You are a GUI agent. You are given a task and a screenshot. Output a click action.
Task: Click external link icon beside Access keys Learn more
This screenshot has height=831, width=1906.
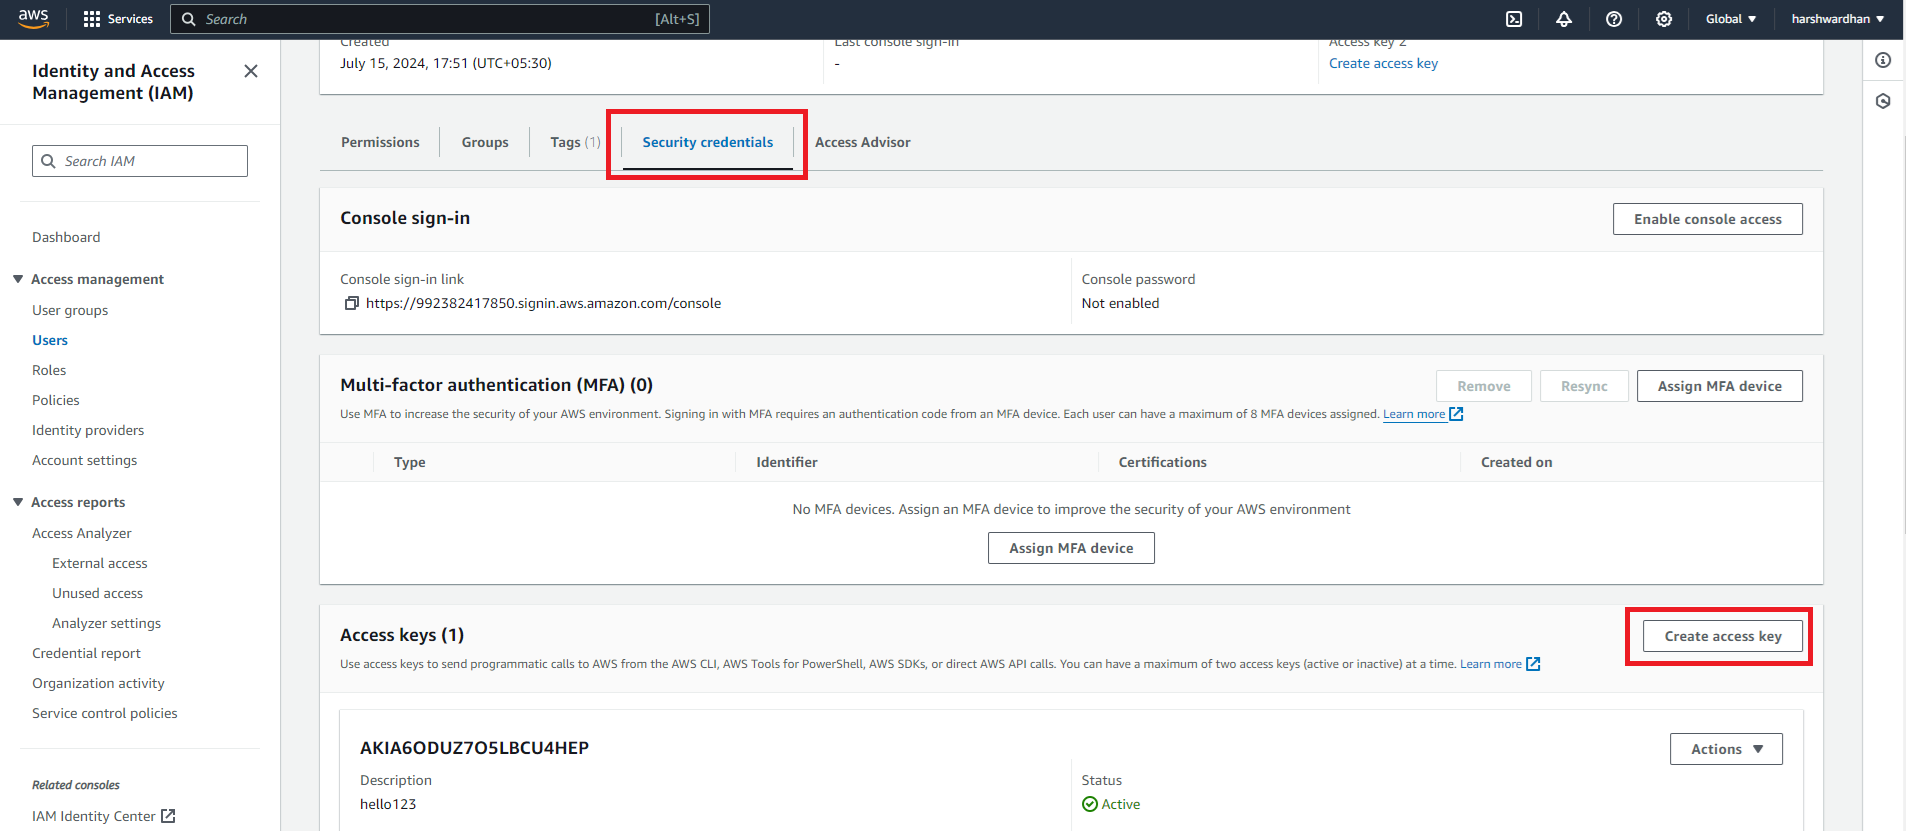tap(1533, 664)
